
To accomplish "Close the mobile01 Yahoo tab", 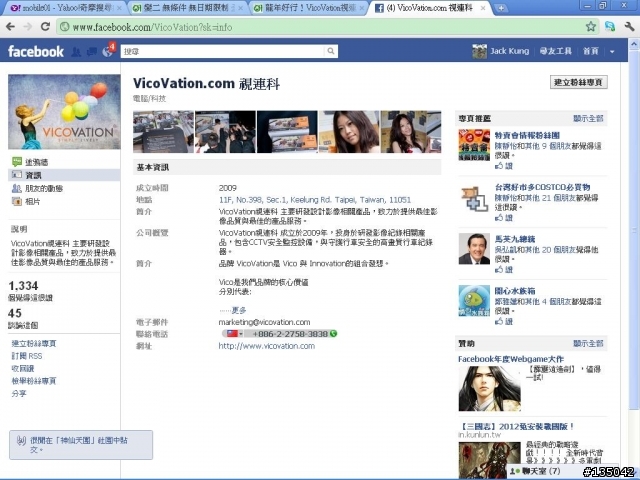I will click(x=120, y=8).
